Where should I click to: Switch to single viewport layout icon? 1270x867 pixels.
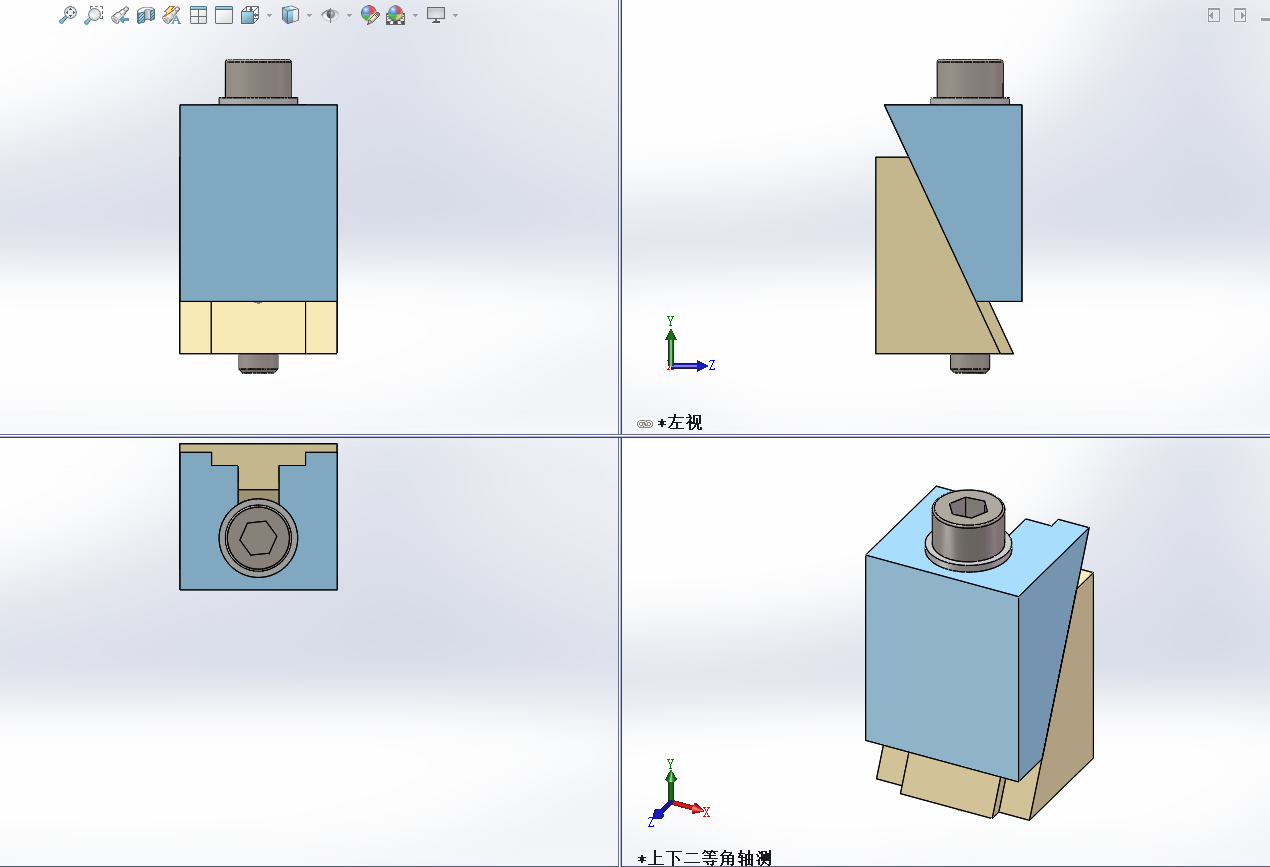click(x=224, y=15)
